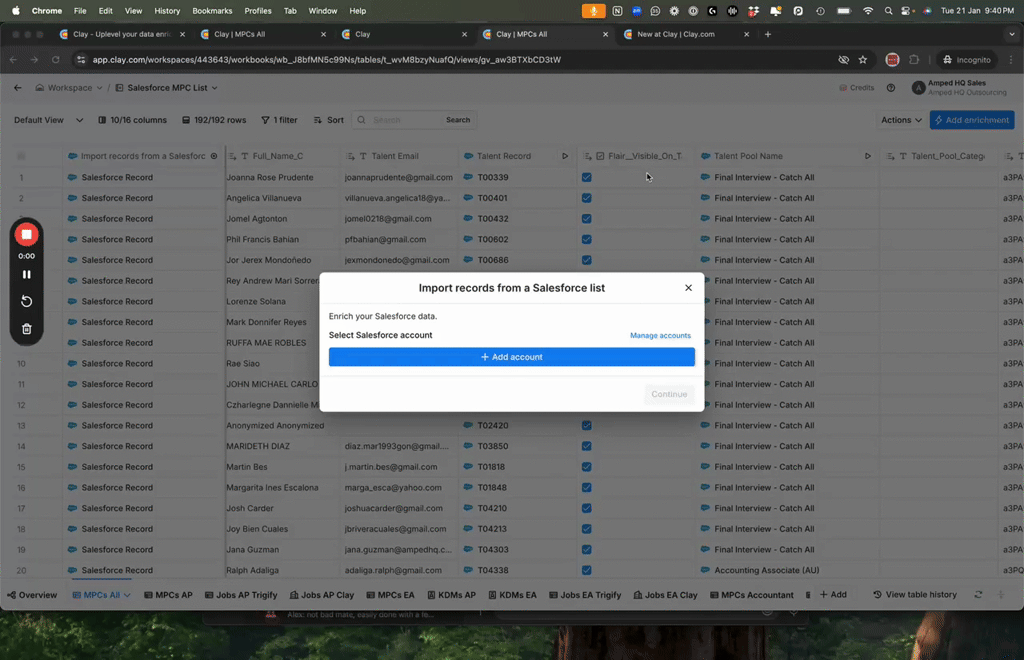Open Flair_Visible_On_T column header
The image size is (1024, 660).
[635, 156]
